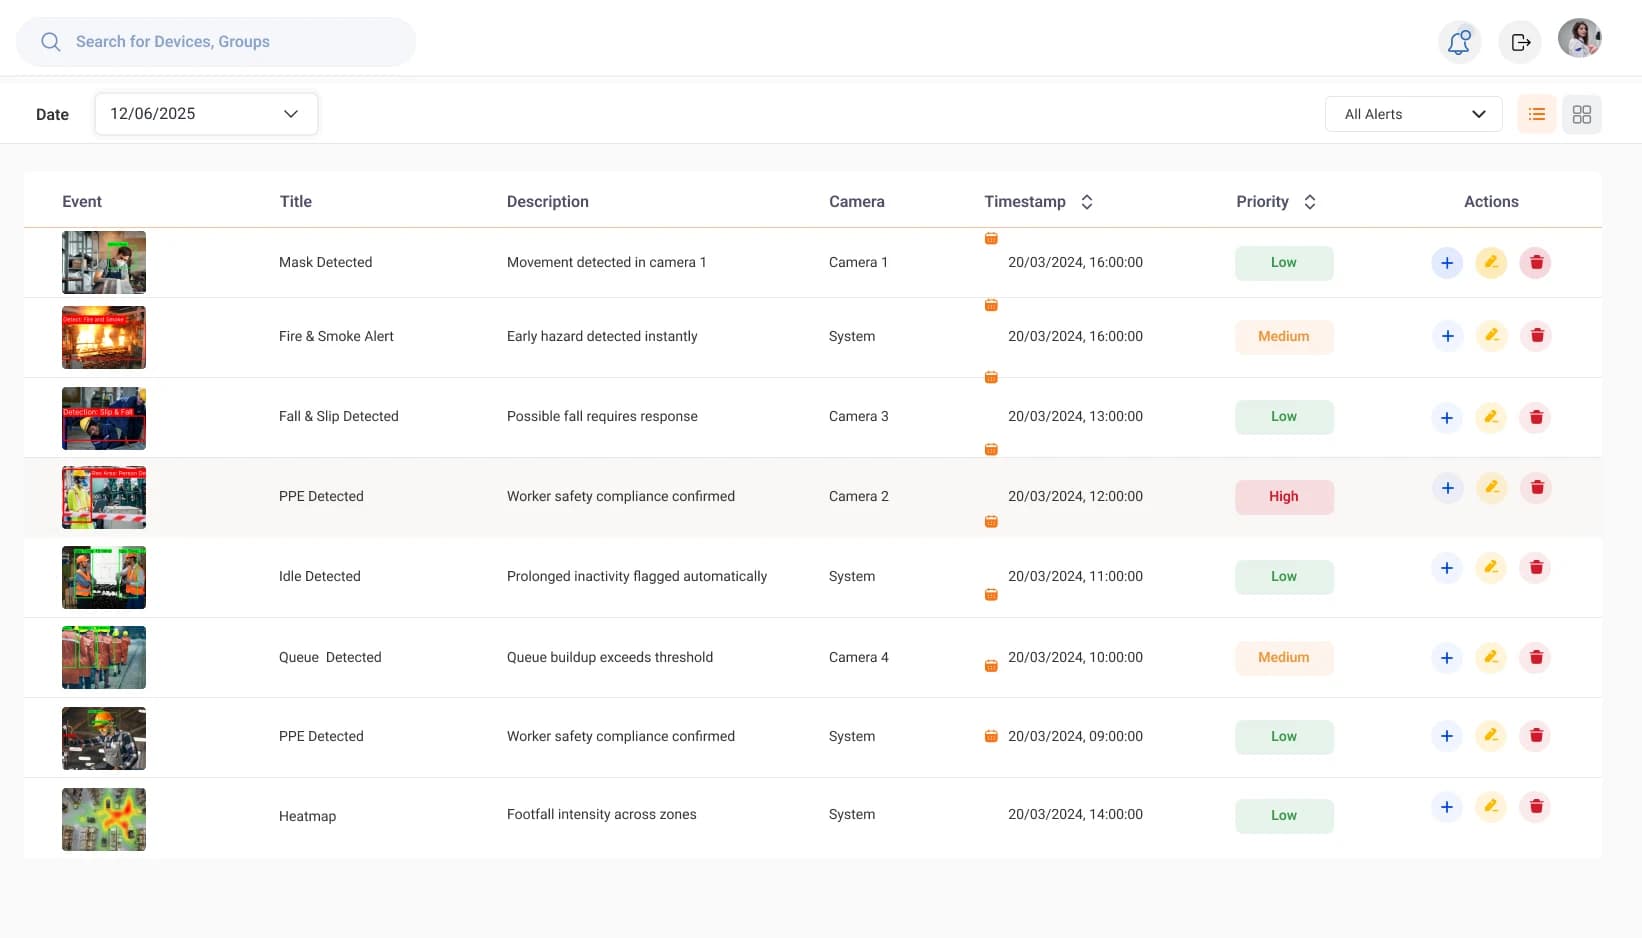Click the Low priority label on Heatmap row

pos(1283,815)
